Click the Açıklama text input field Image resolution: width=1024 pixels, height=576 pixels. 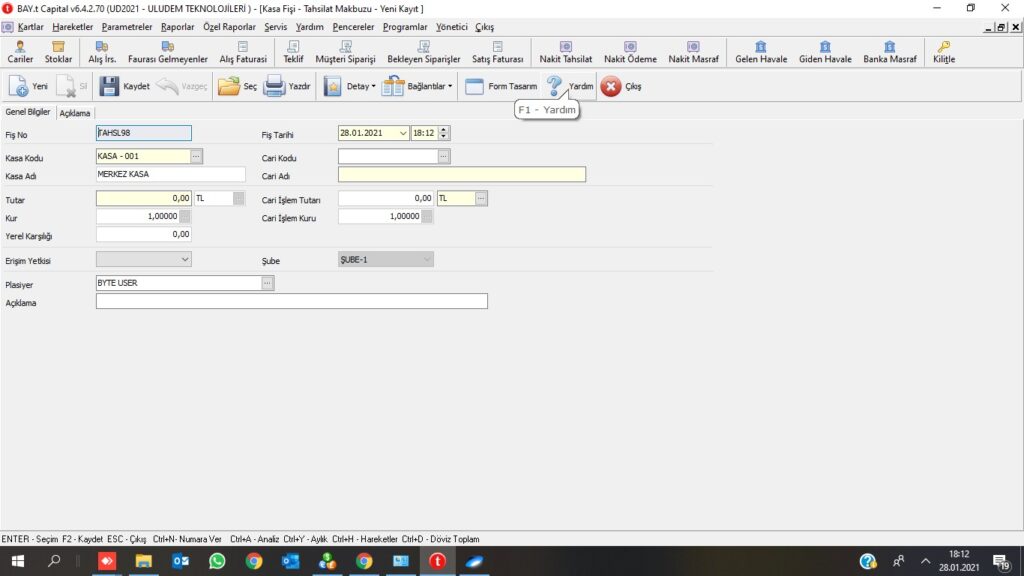click(x=291, y=301)
